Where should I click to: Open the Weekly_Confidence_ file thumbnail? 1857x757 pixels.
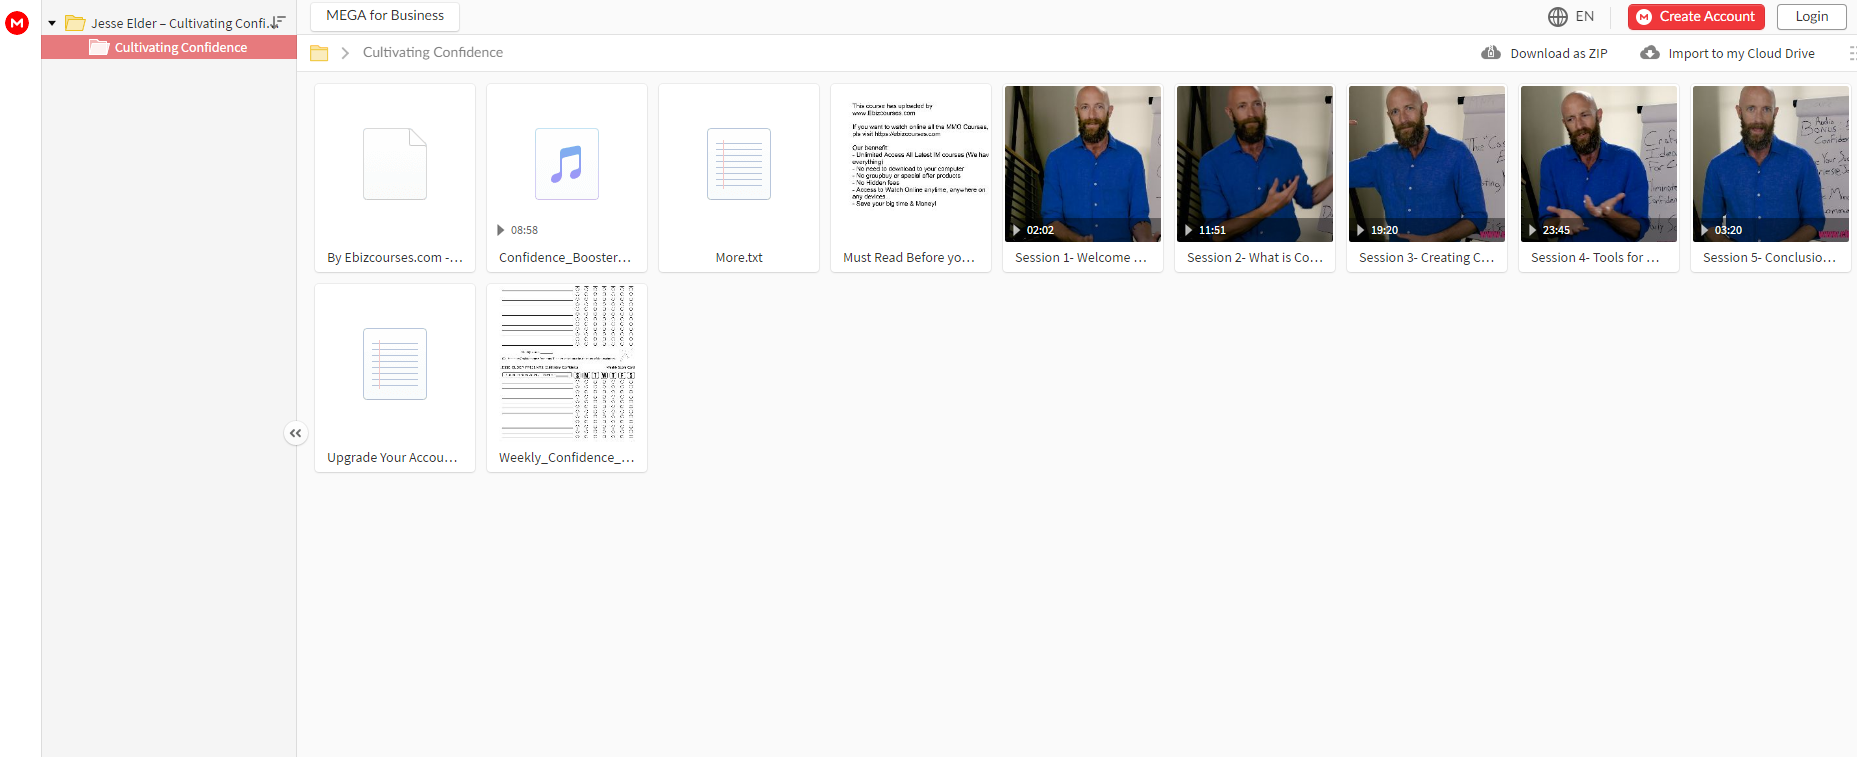tap(567, 363)
